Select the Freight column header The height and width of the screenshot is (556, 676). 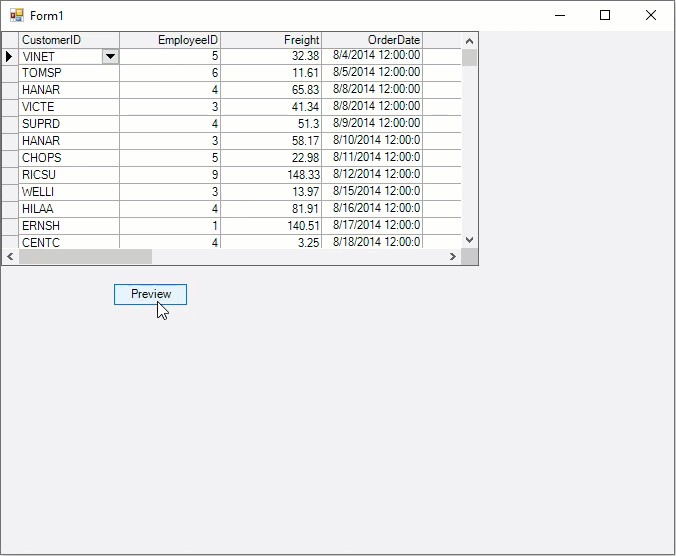pos(271,40)
